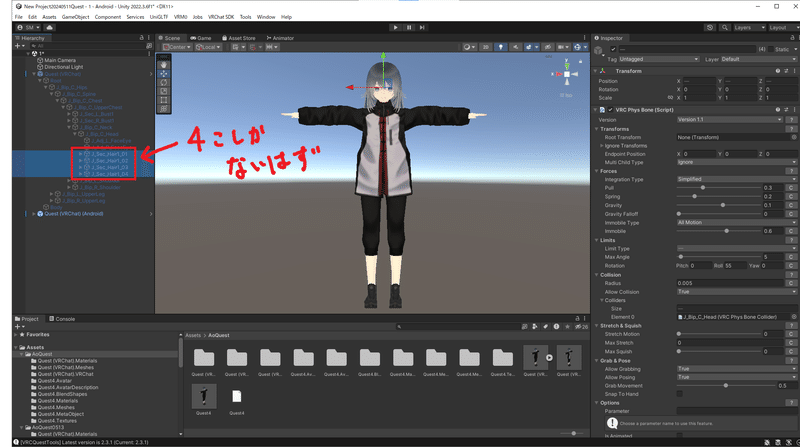Toggle scene lighting lightbulb

(x=501, y=47)
